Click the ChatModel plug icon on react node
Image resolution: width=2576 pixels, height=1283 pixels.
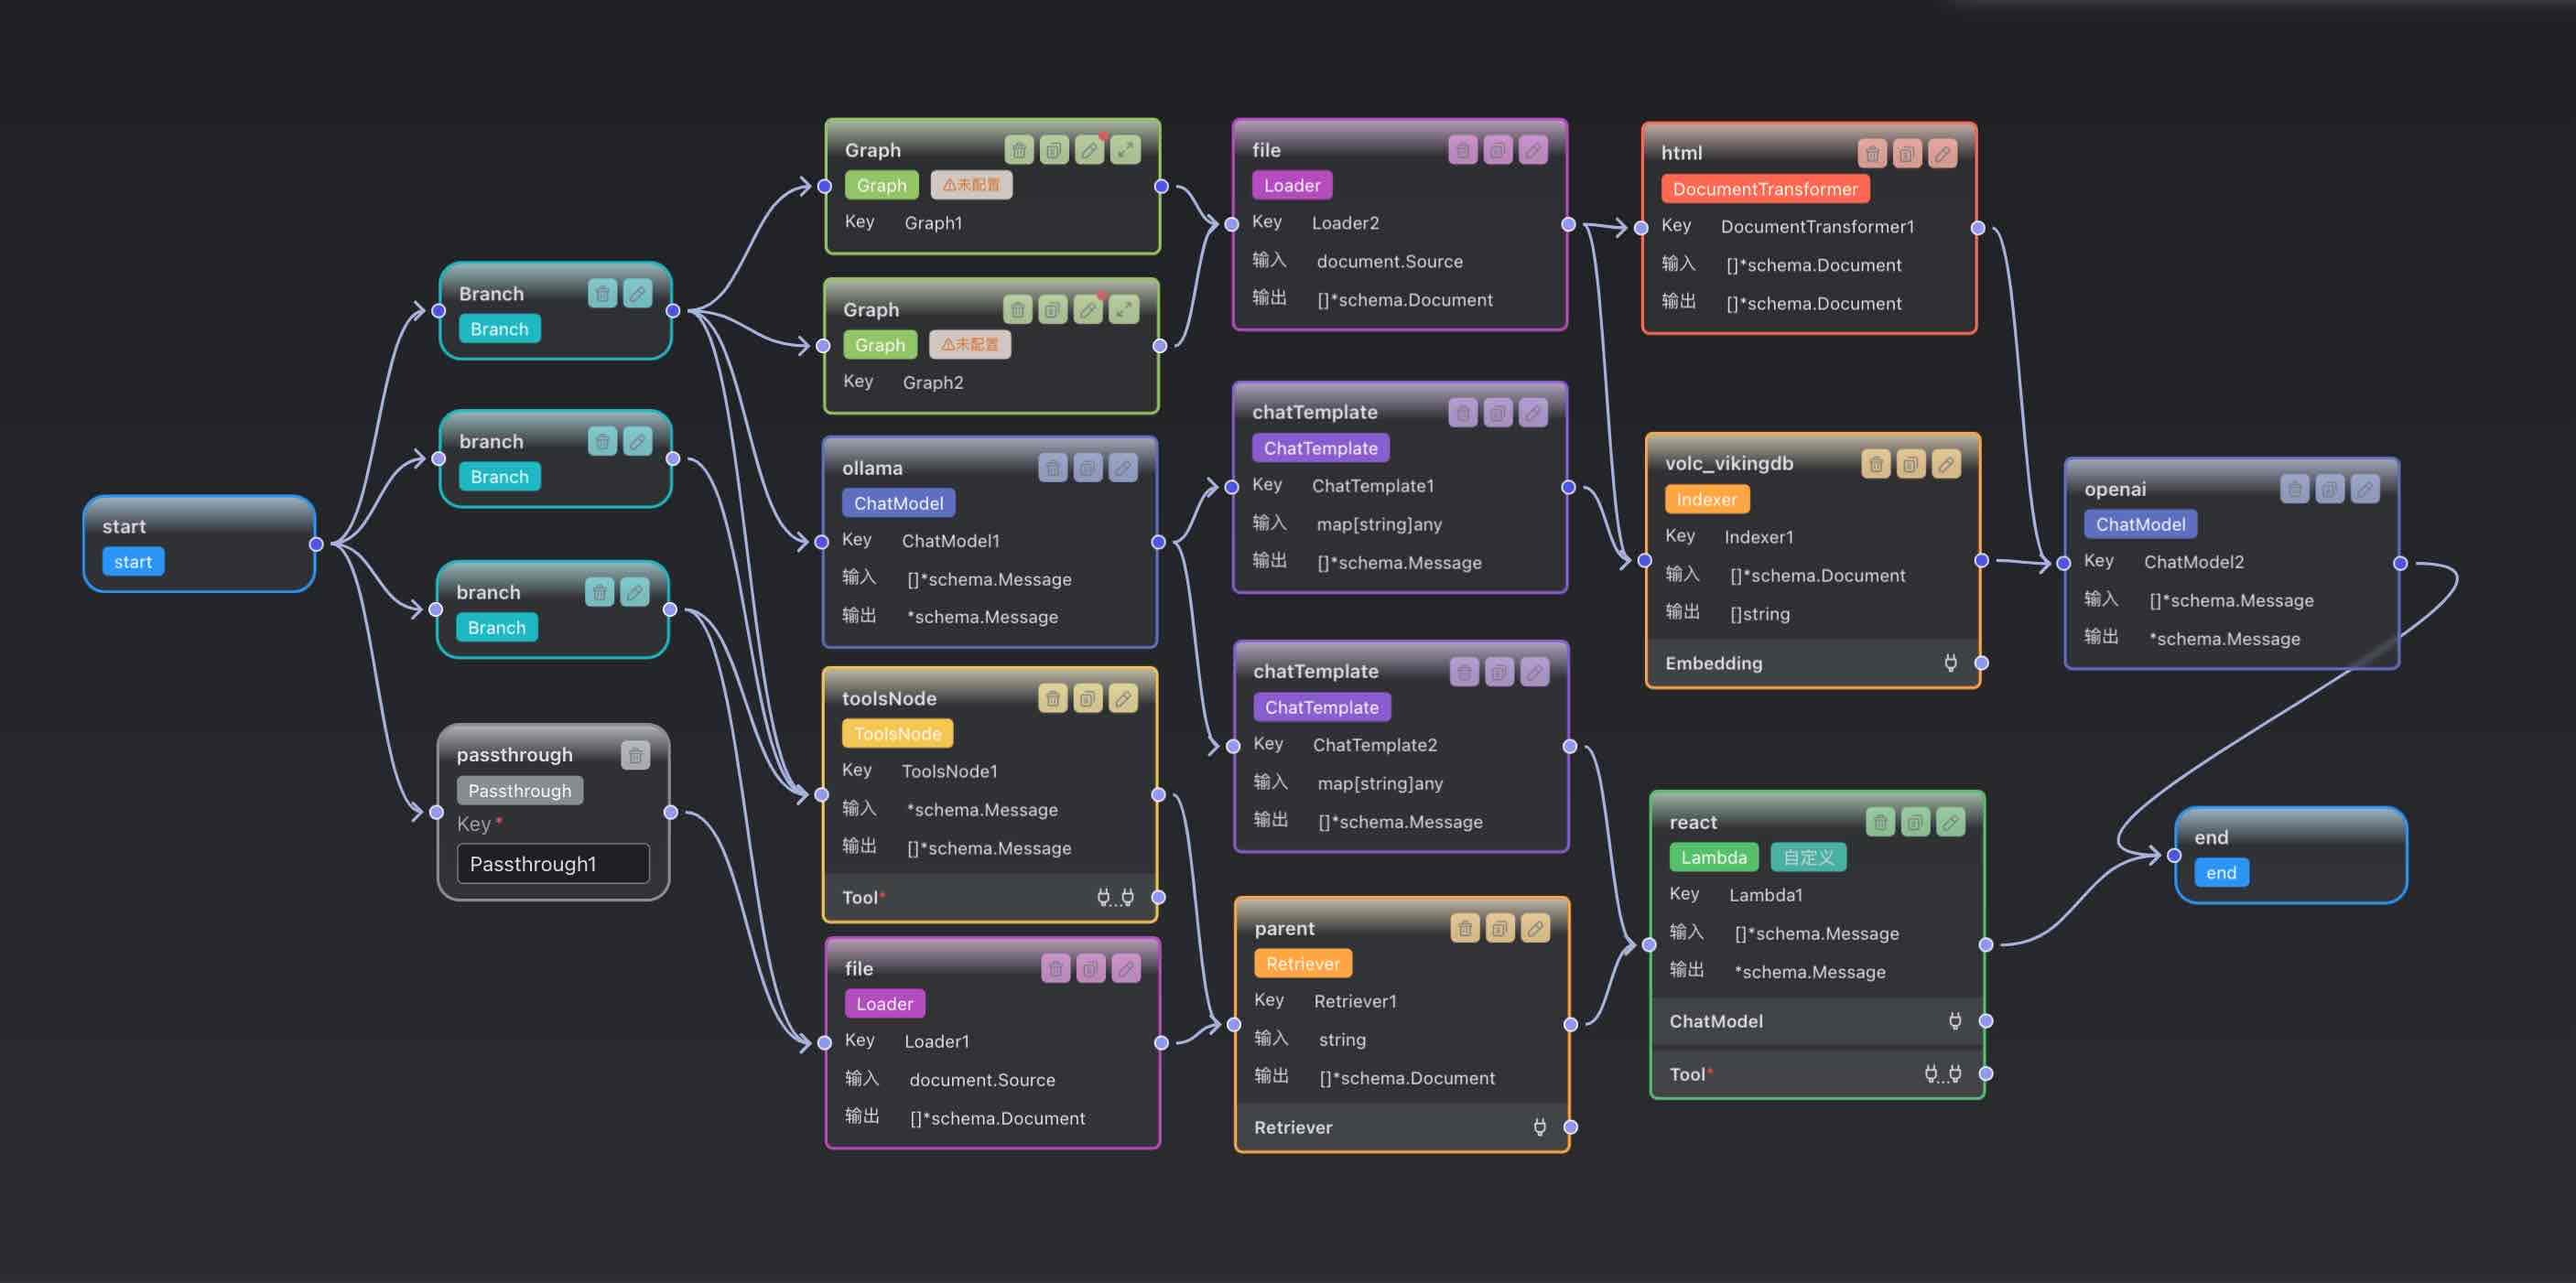[1955, 1021]
